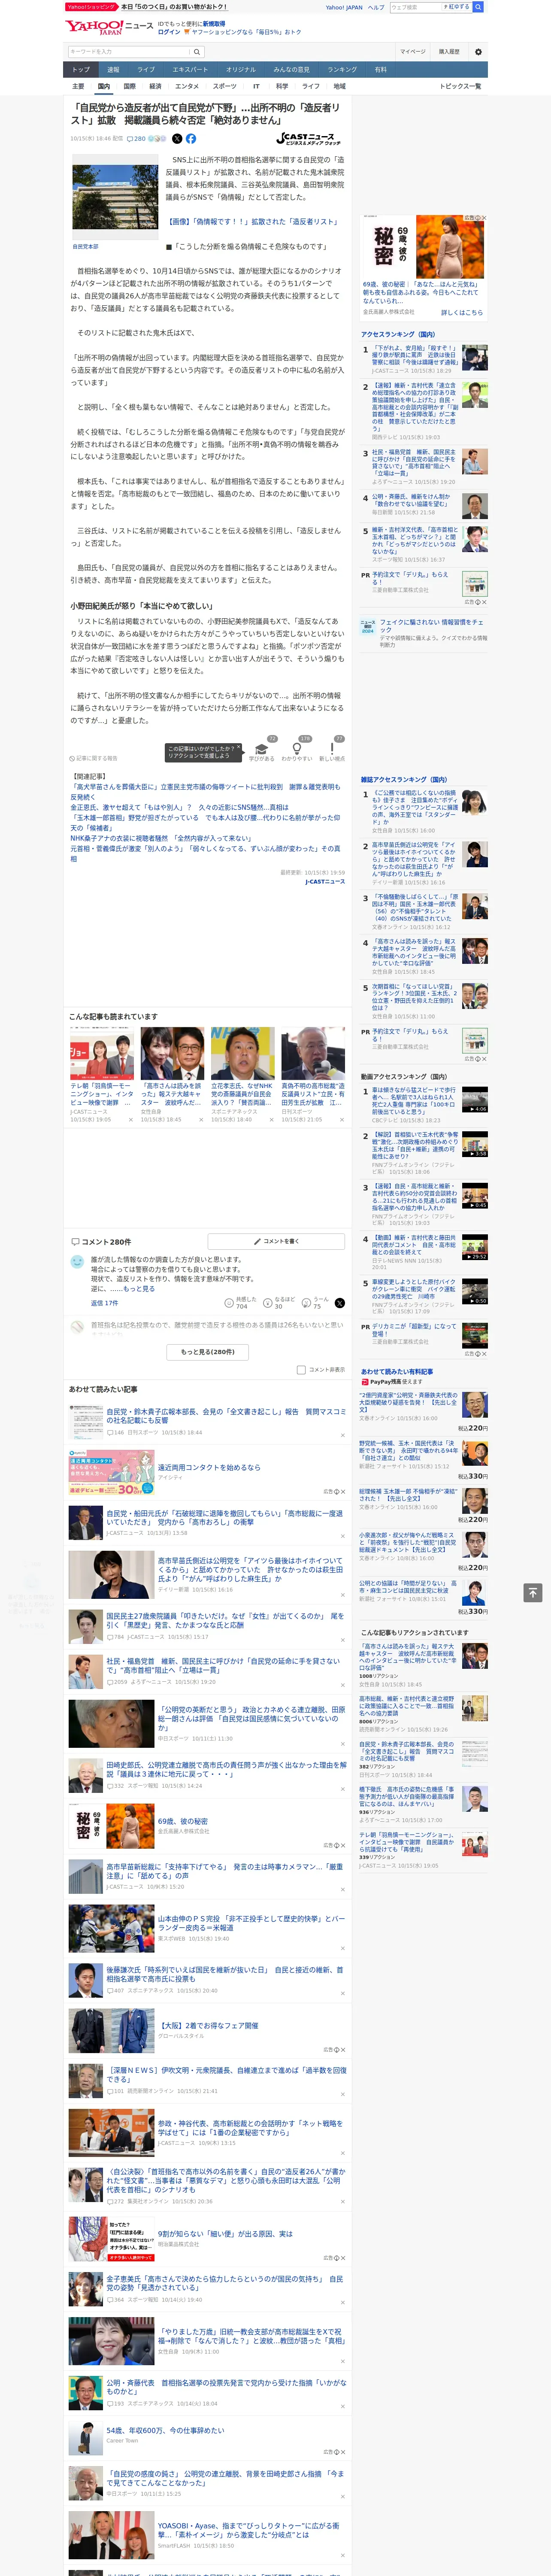Open the みんなの意見 tab
The image size is (551, 2576).
tap(292, 70)
